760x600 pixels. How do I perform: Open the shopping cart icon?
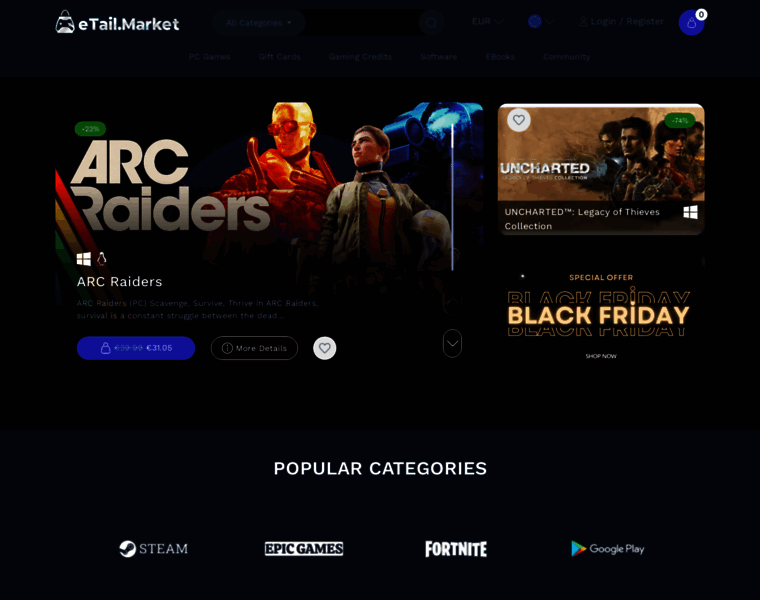pyautogui.click(x=691, y=22)
